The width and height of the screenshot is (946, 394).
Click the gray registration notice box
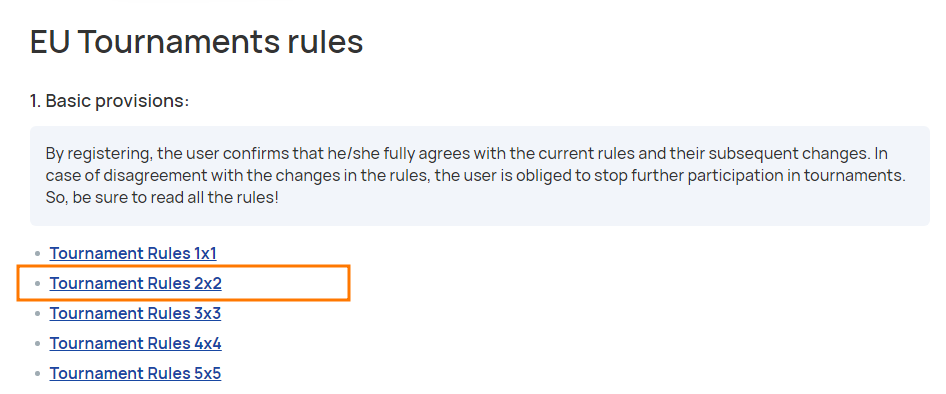[x=480, y=176]
